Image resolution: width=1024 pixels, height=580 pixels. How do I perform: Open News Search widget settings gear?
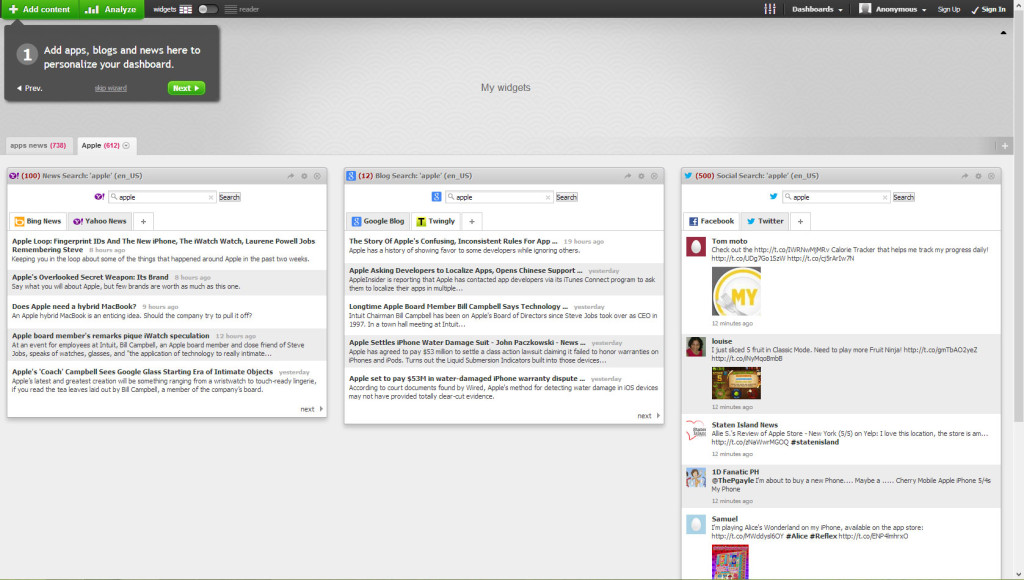pos(304,176)
